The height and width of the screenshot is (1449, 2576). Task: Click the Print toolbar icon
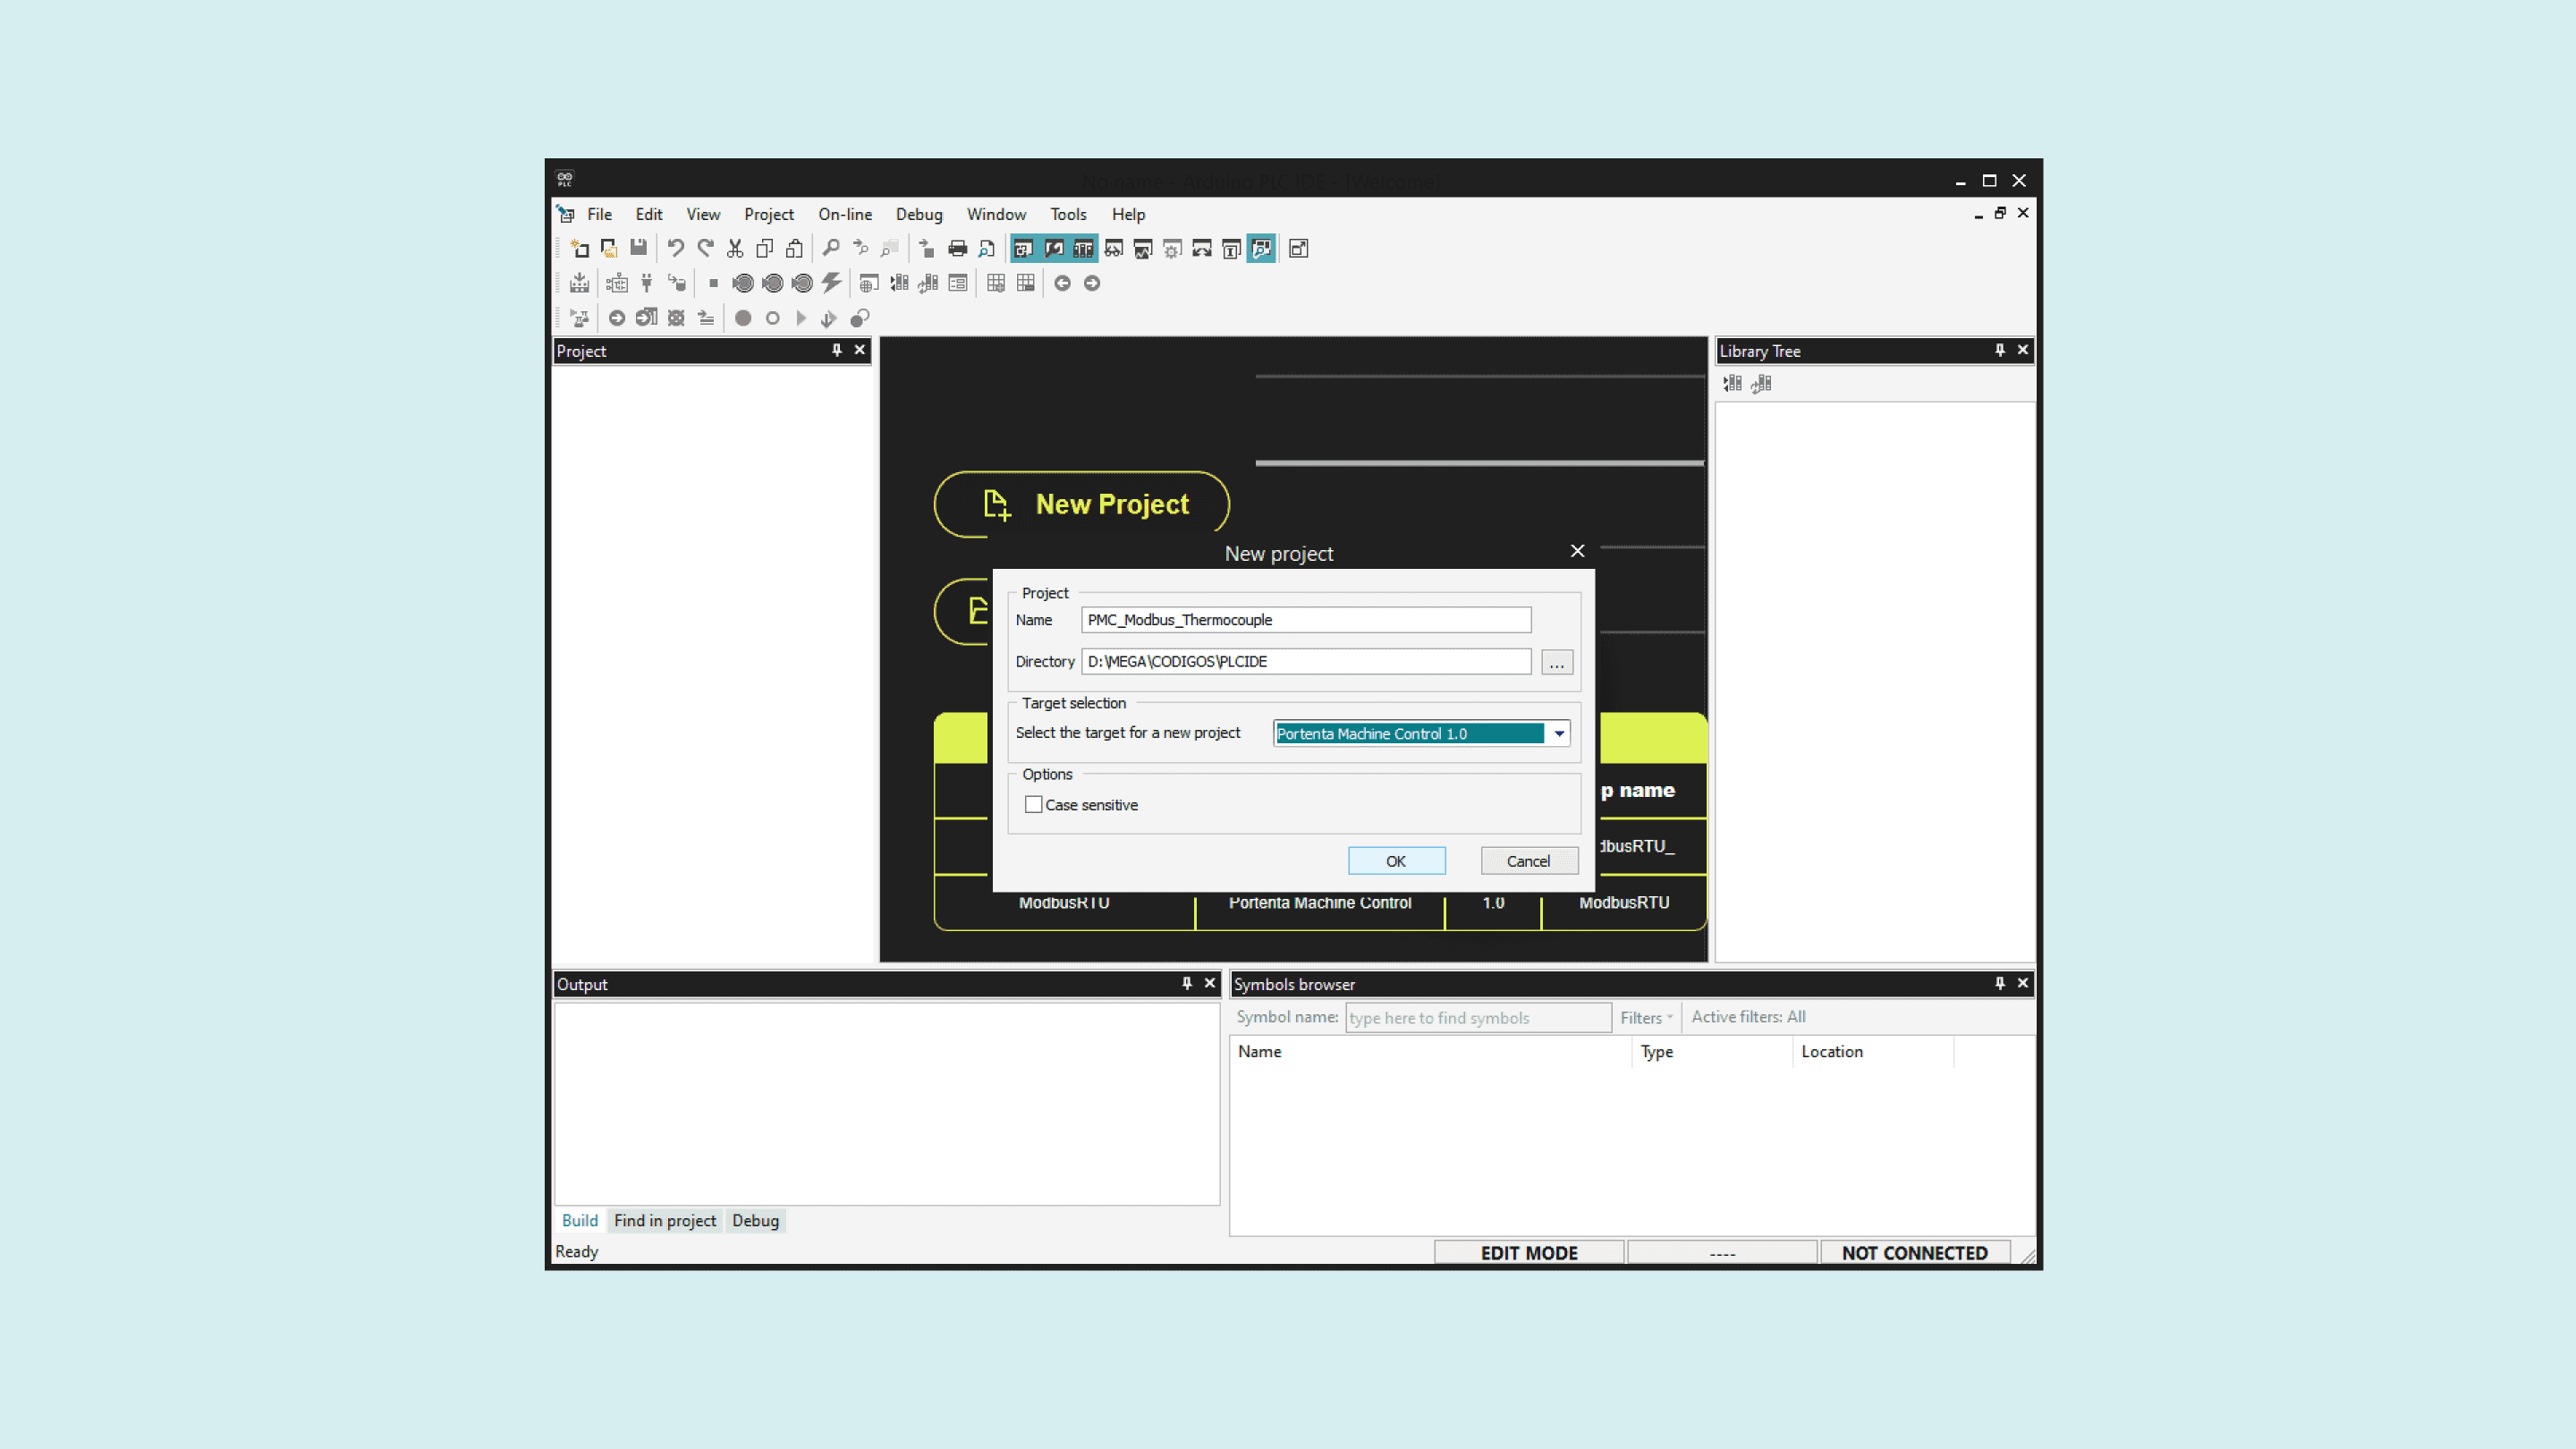pyautogui.click(x=957, y=249)
